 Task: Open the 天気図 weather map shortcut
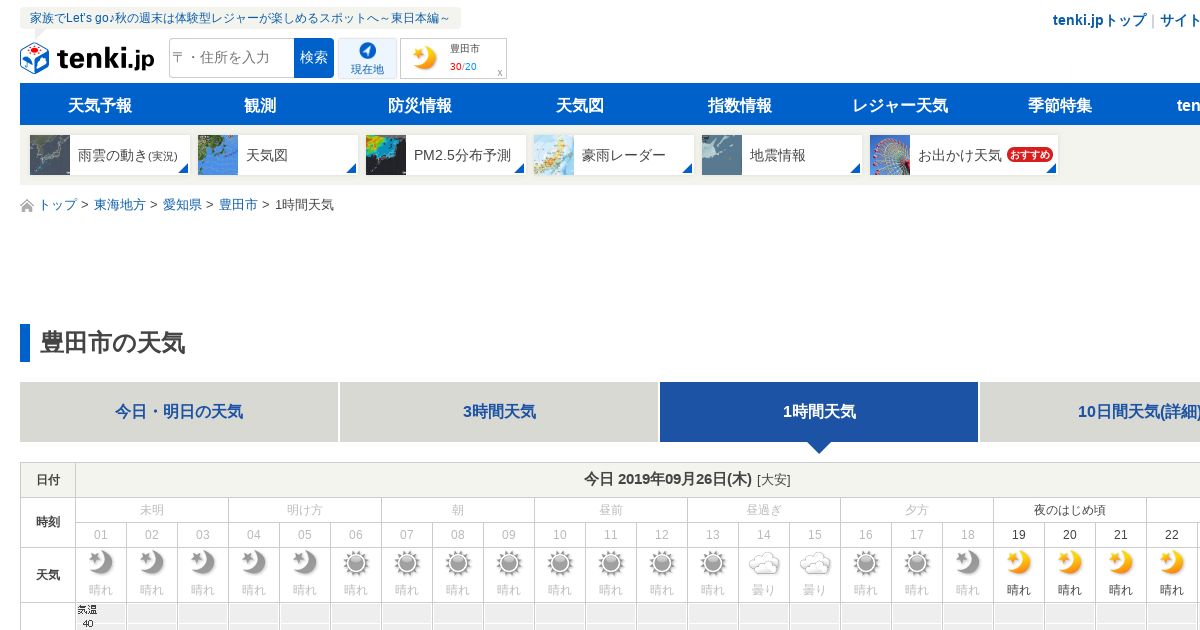(x=277, y=155)
